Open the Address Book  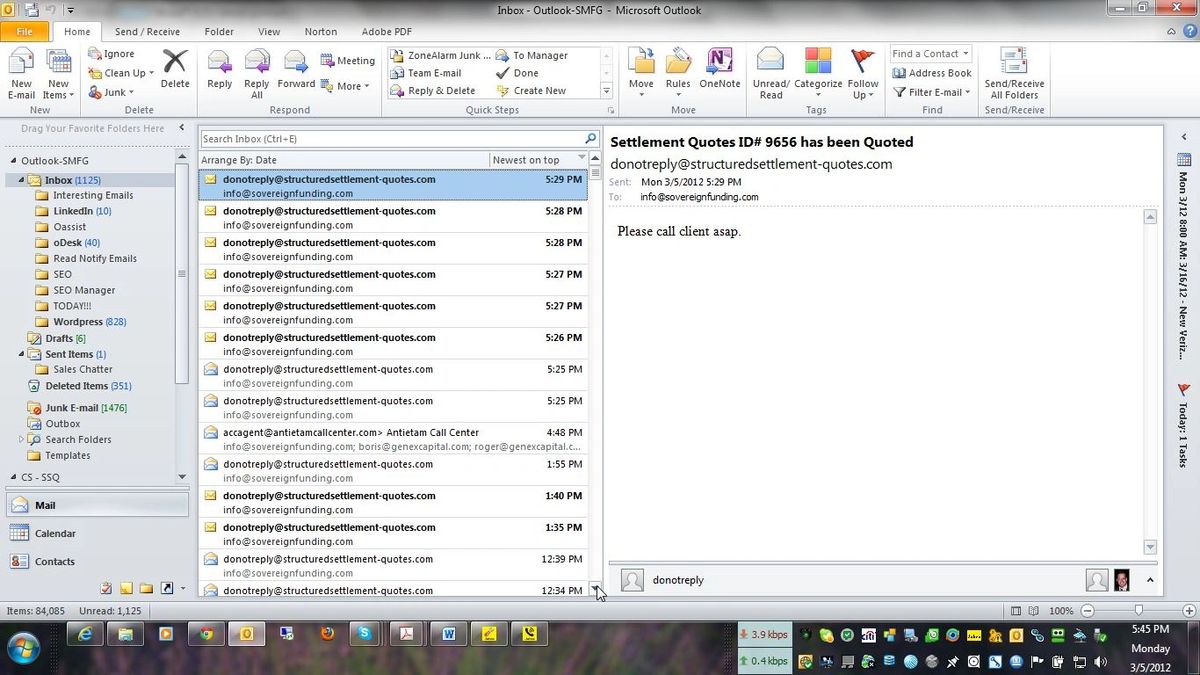pos(931,73)
